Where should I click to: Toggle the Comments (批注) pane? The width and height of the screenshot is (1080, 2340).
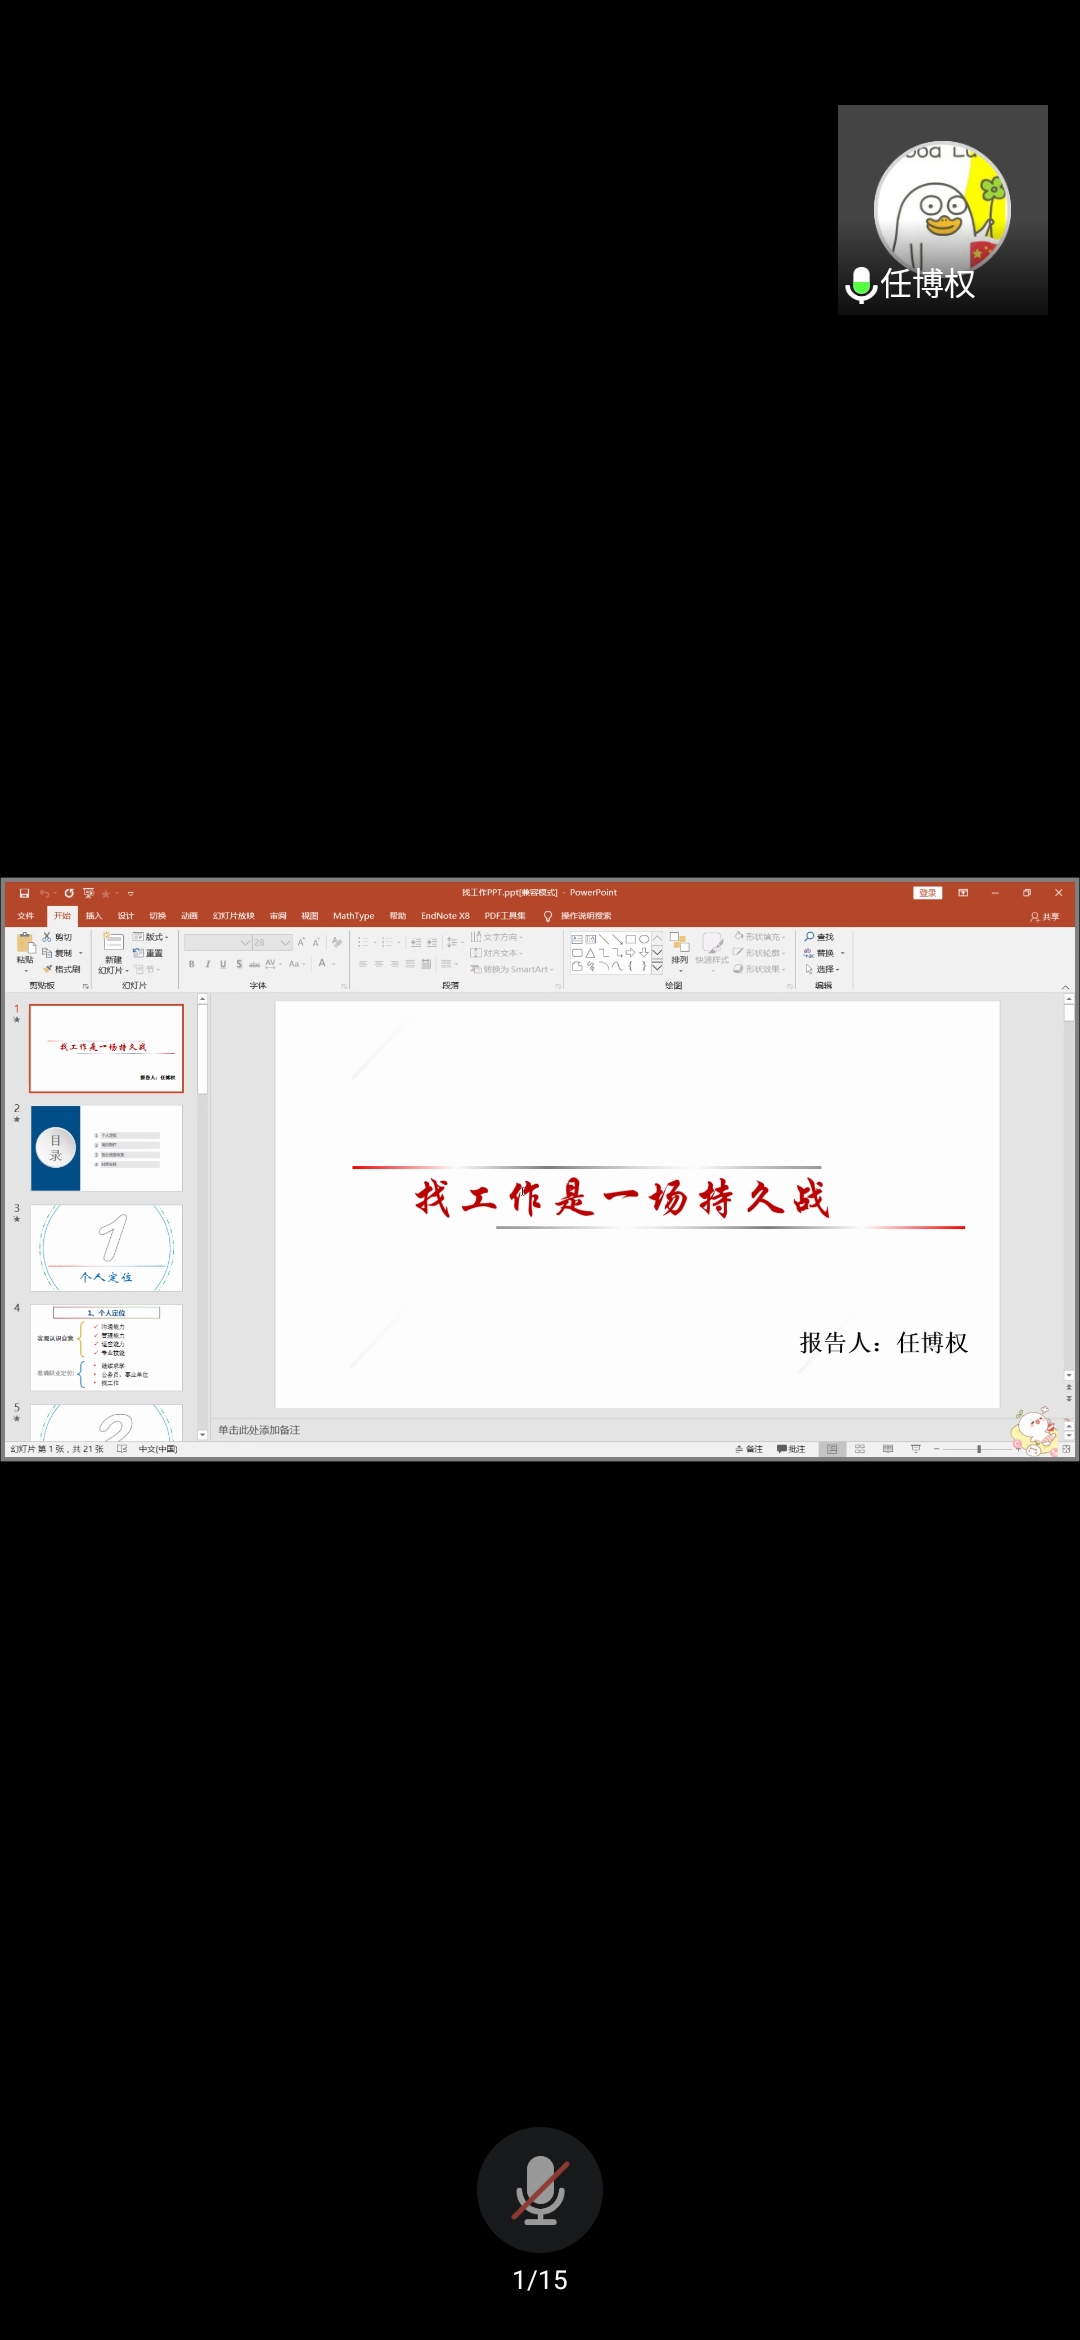791,1449
